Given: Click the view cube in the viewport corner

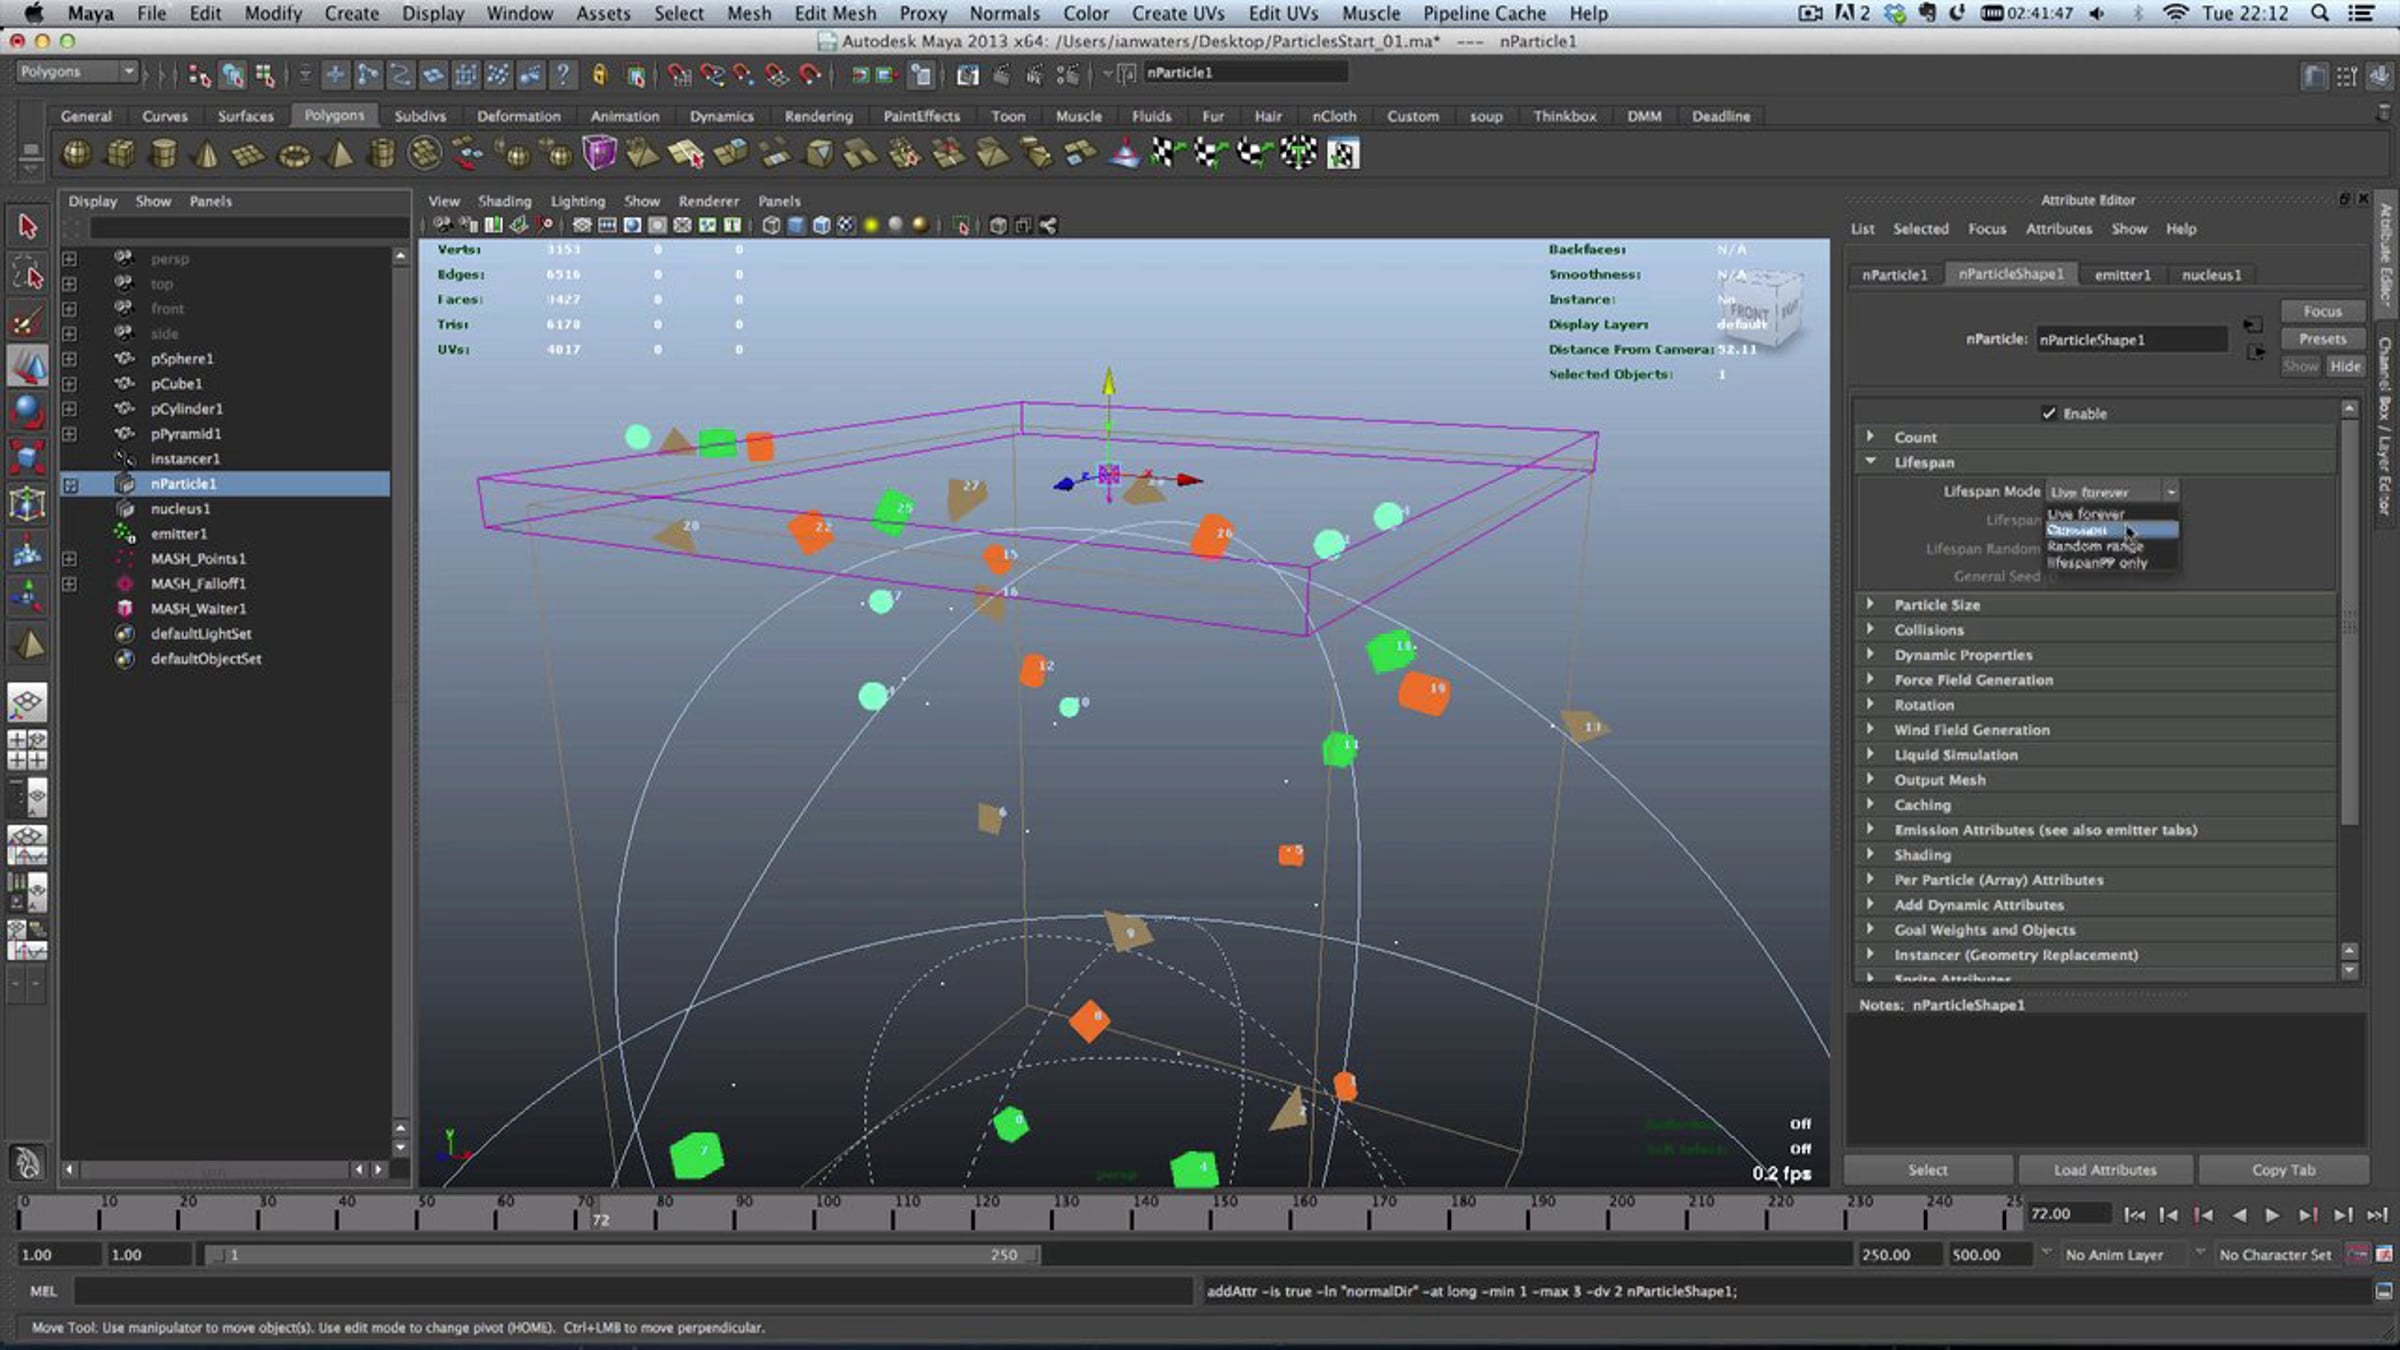Looking at the screenshot, I should coord(1762,308).
